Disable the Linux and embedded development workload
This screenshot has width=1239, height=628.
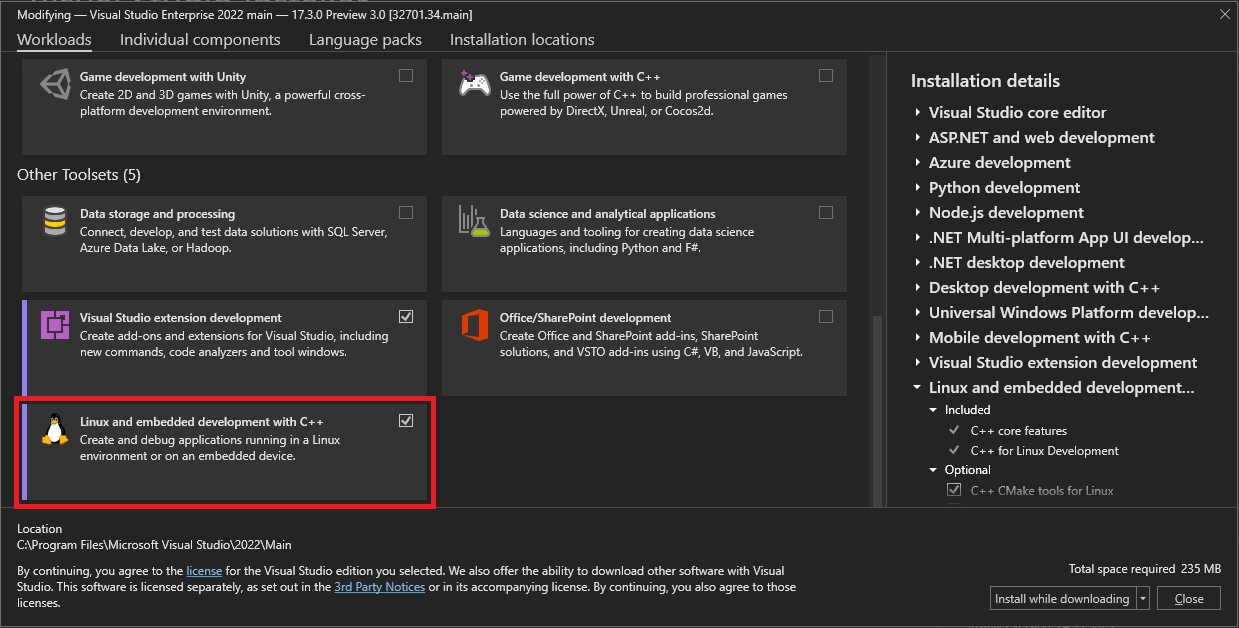(406, 421)
